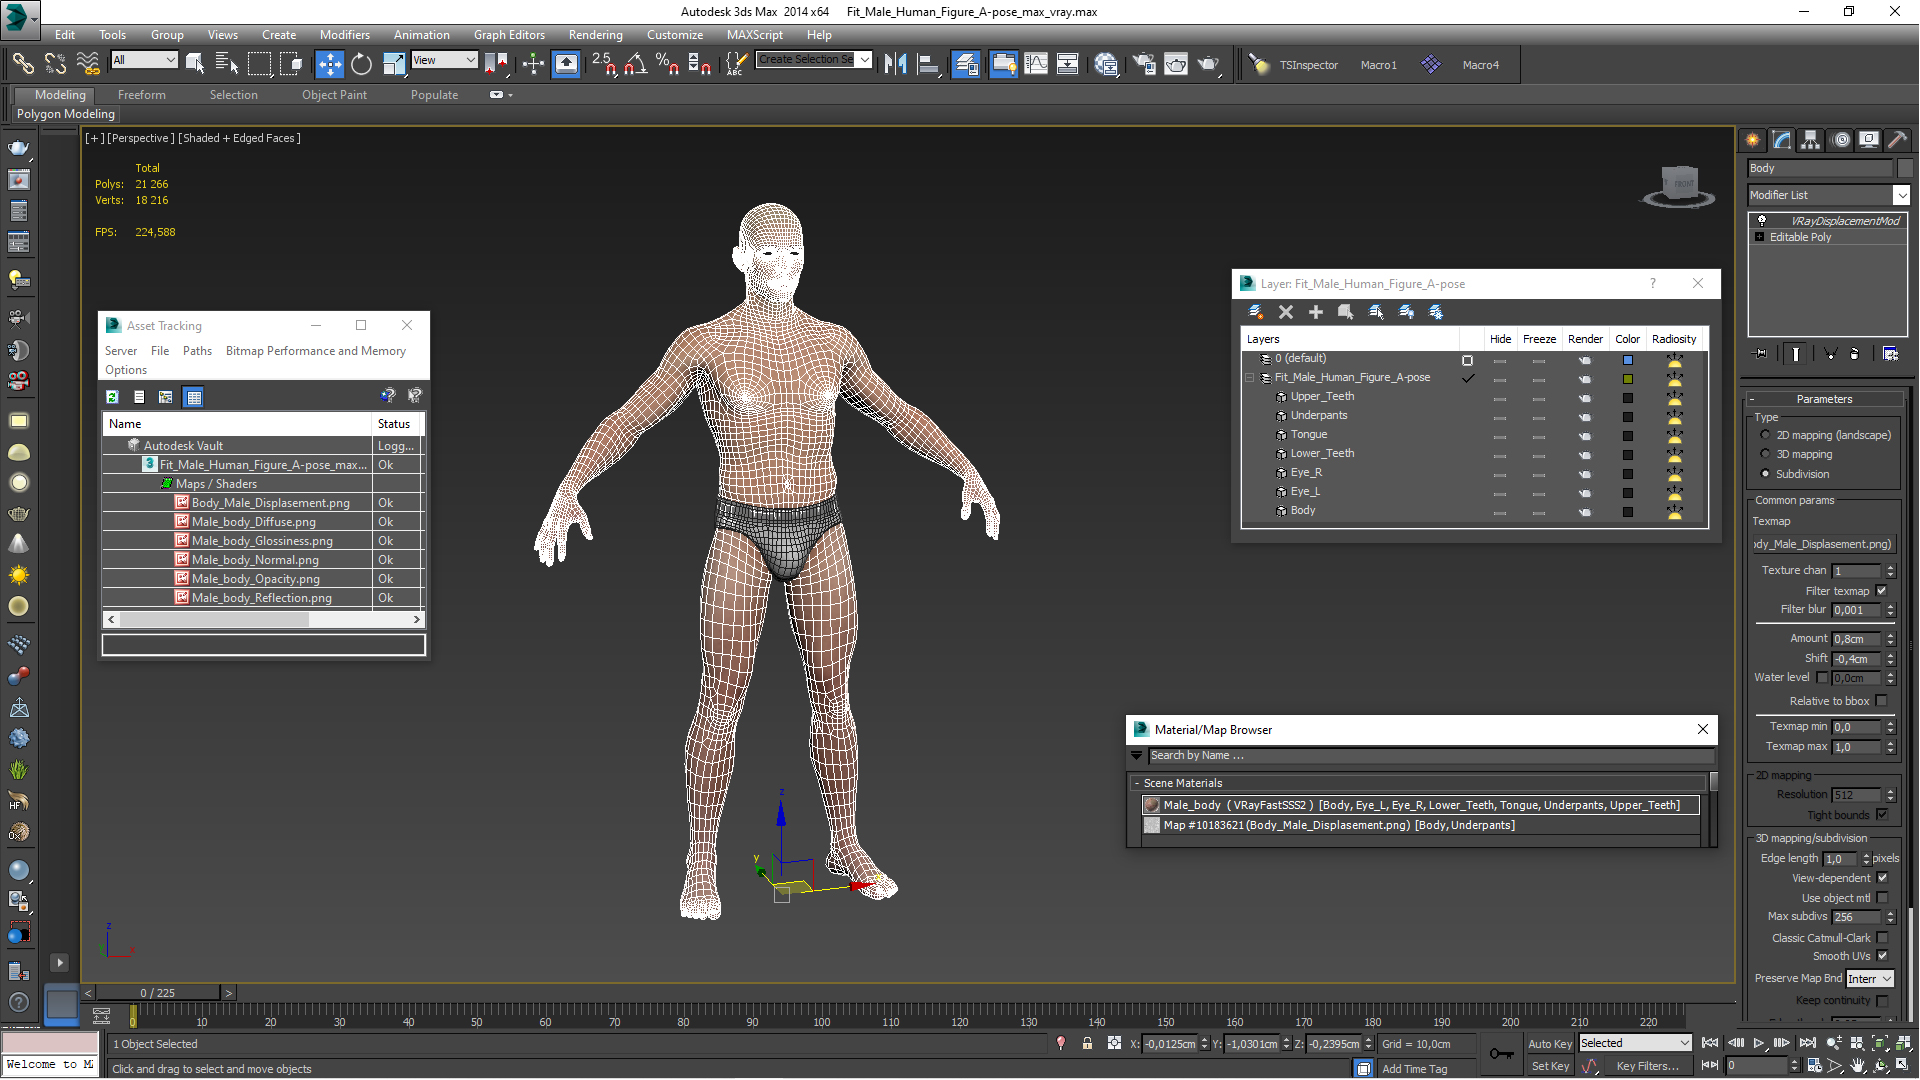Image resolution: width=1920 pixels, height=1080 pixels.
Task: Collapse the Fit_Male_Human_Figure_A-pose layer tree
Action: pos(1250,378)
